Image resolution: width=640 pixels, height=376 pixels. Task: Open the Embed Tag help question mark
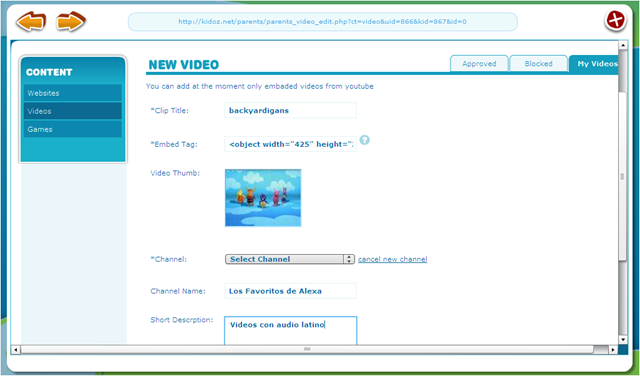pos(364,140)
